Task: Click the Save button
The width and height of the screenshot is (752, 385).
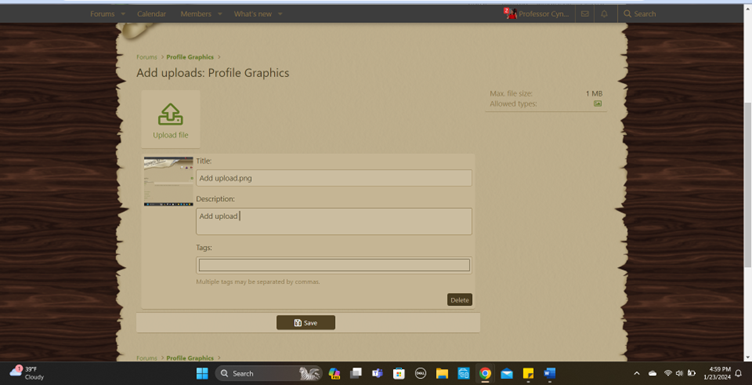Action: 306,323
